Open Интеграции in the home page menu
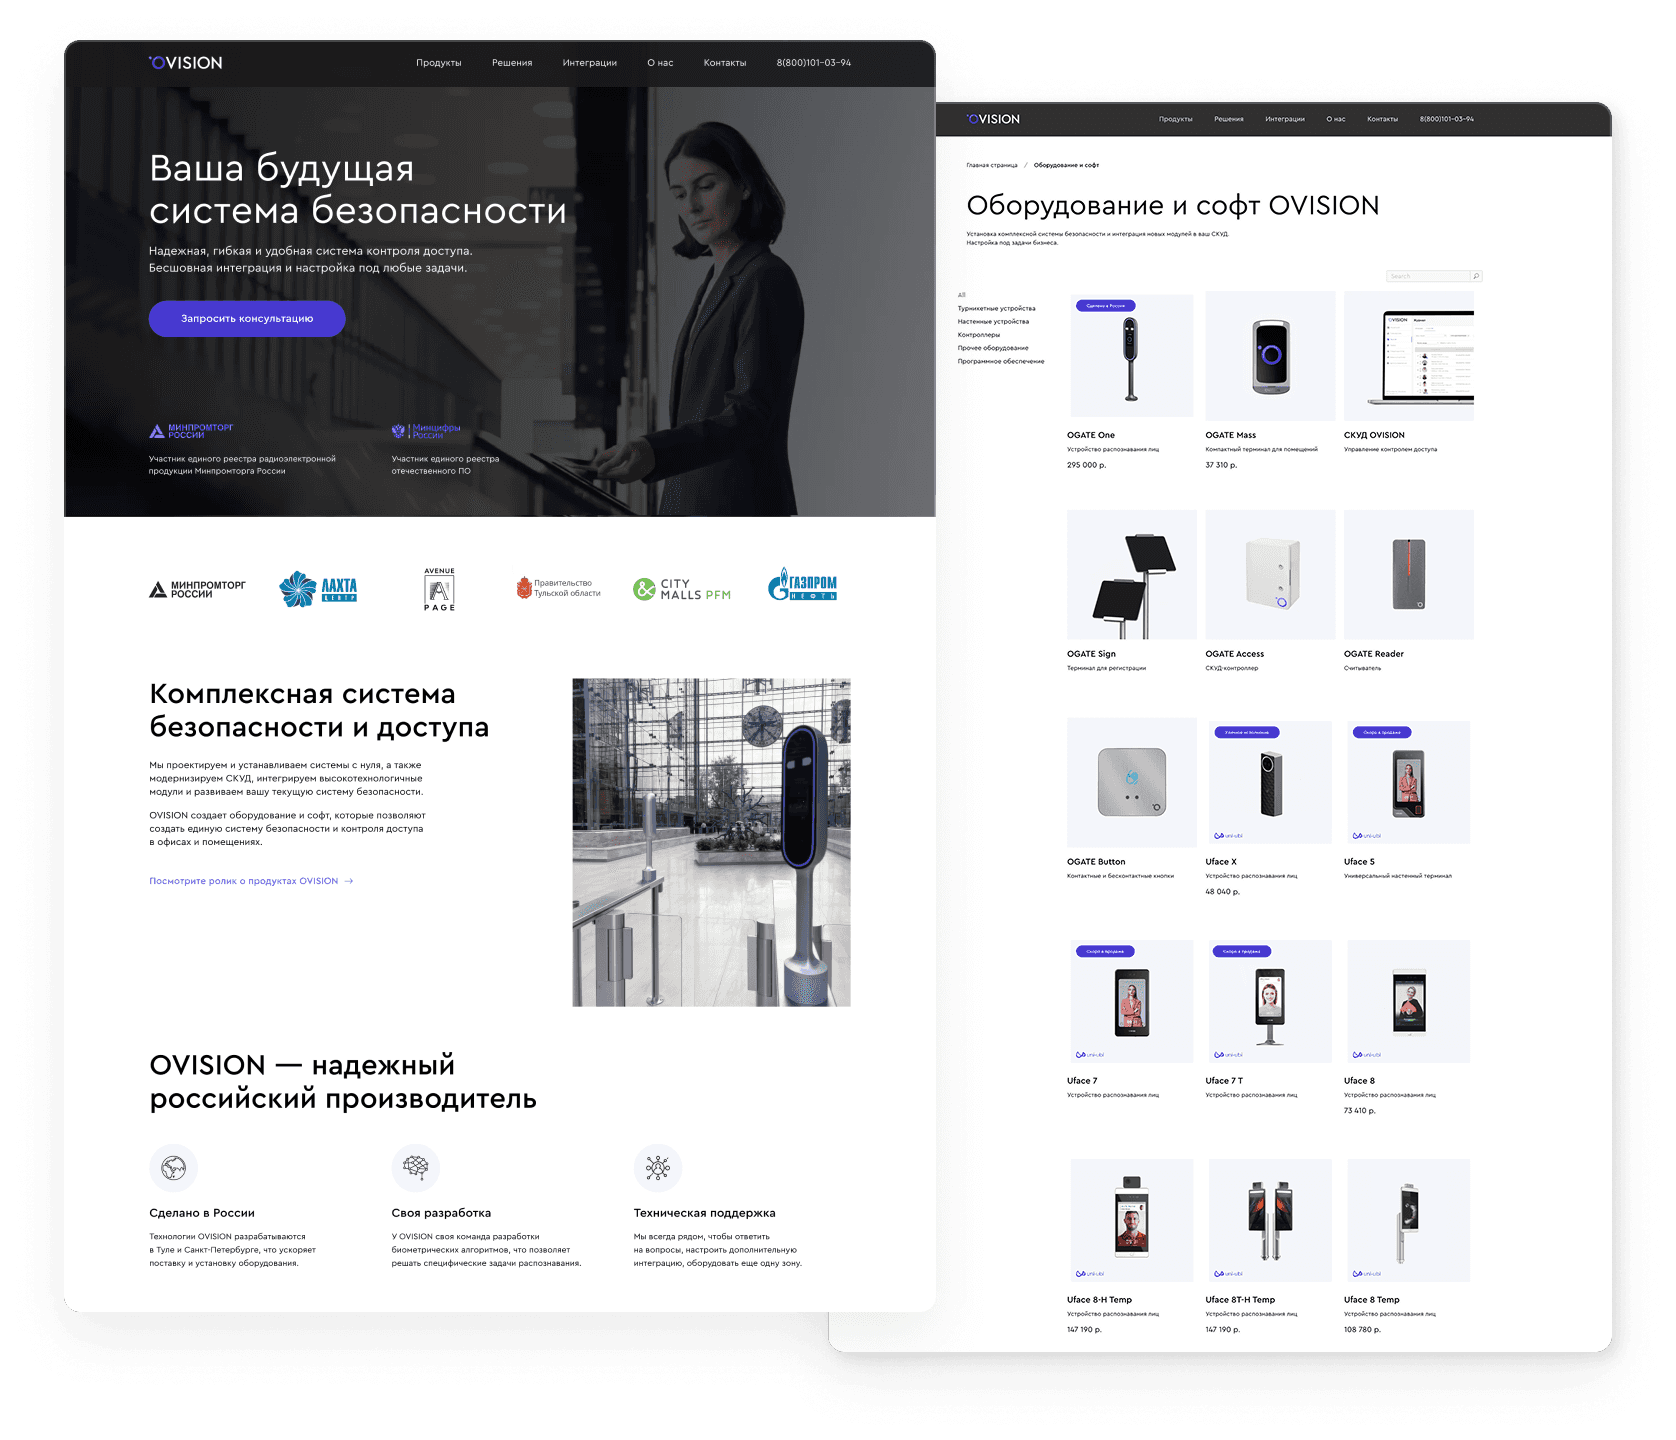The width and height of the screenshot is (1676, 1440). coord(590,63)
